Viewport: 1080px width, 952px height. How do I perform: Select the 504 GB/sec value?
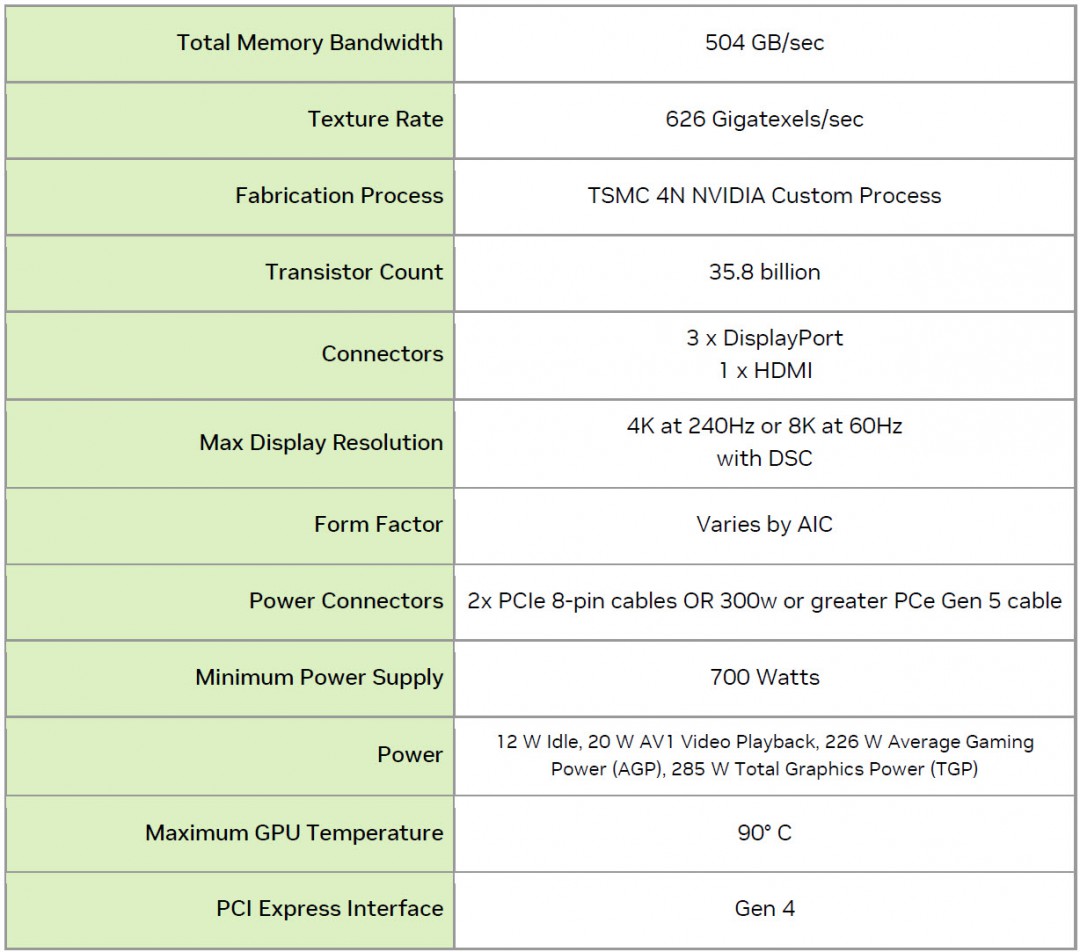764,43
